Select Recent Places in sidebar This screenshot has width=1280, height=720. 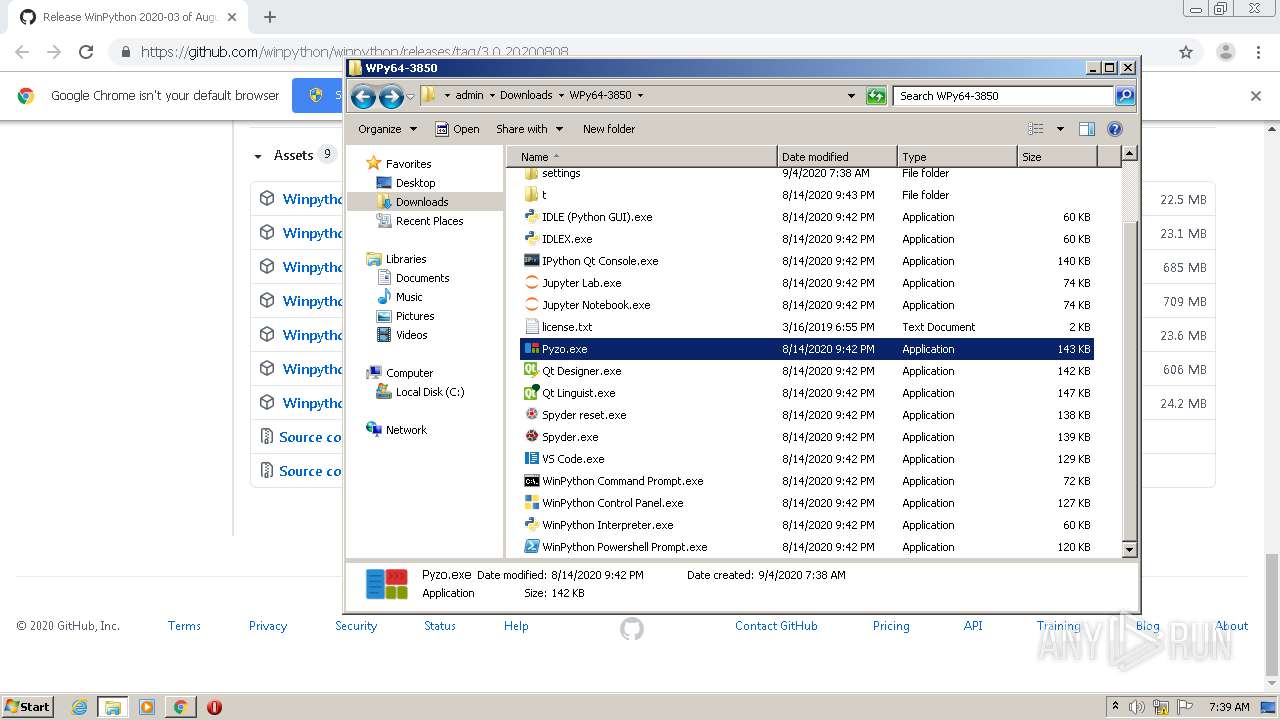click(429, 221)
